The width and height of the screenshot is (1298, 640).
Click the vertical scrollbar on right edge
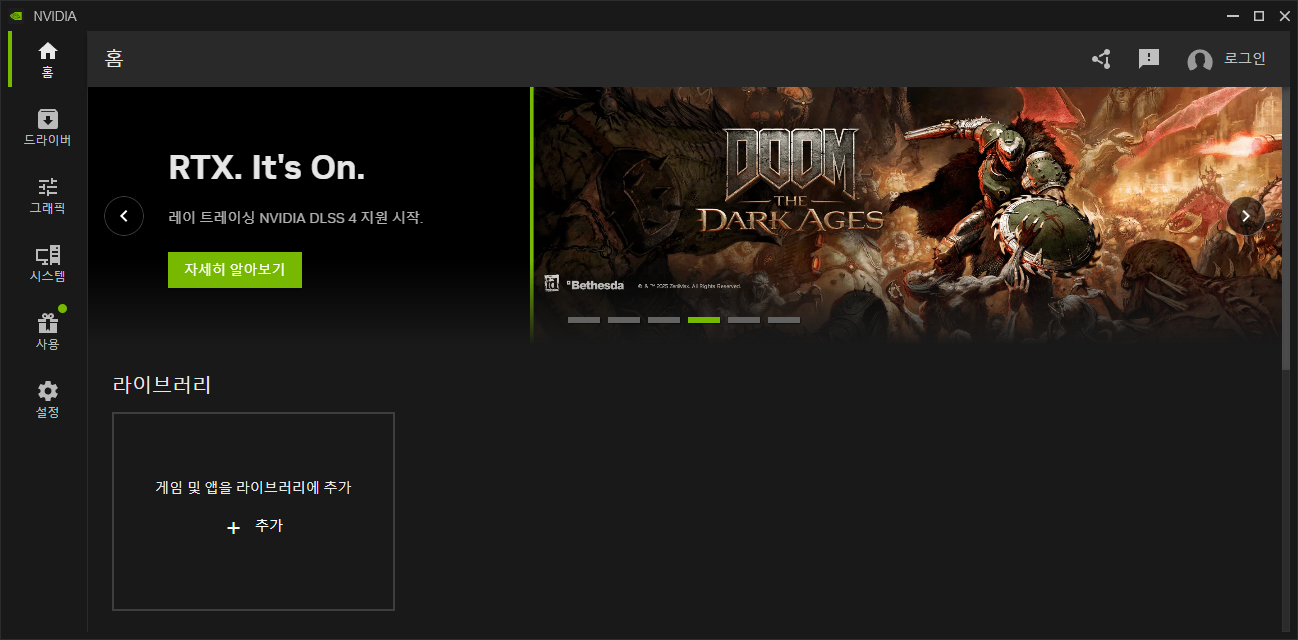pos(1287,230)
